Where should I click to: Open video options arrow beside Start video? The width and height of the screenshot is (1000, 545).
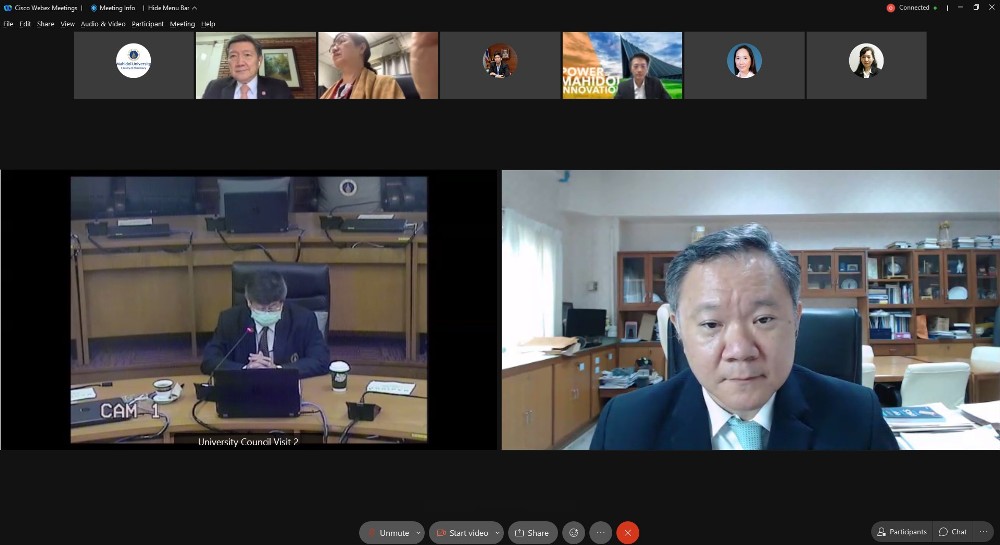click(497, 533)
